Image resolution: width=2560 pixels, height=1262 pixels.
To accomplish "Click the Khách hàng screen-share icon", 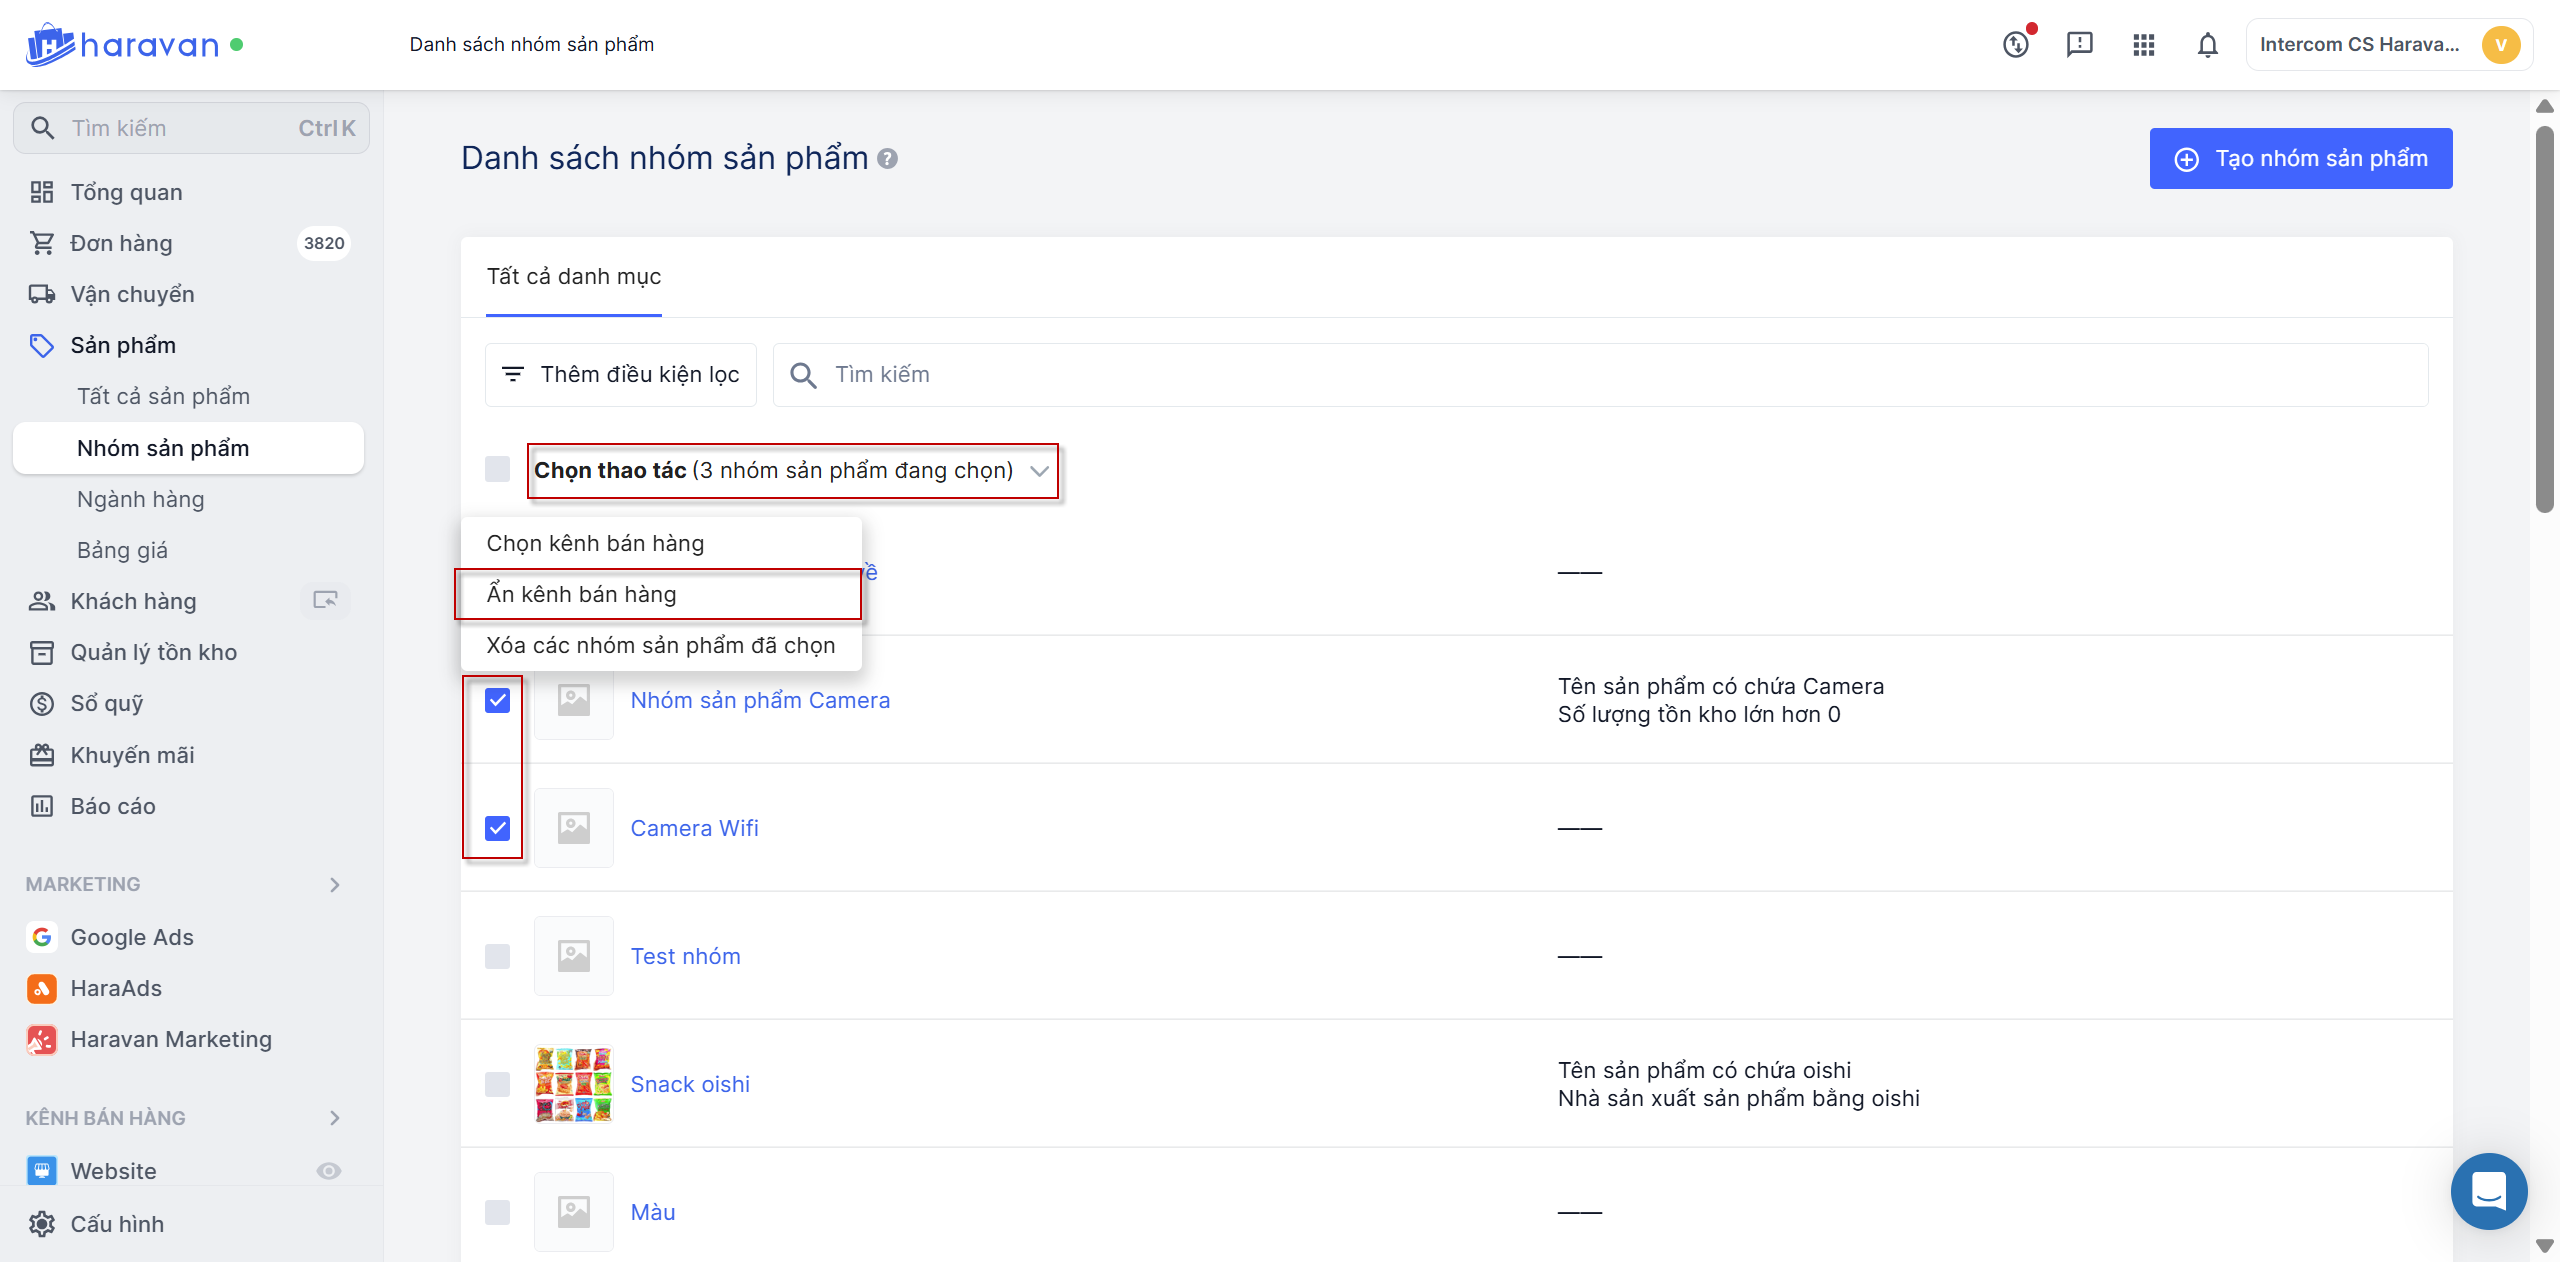I will pos(325,600).
